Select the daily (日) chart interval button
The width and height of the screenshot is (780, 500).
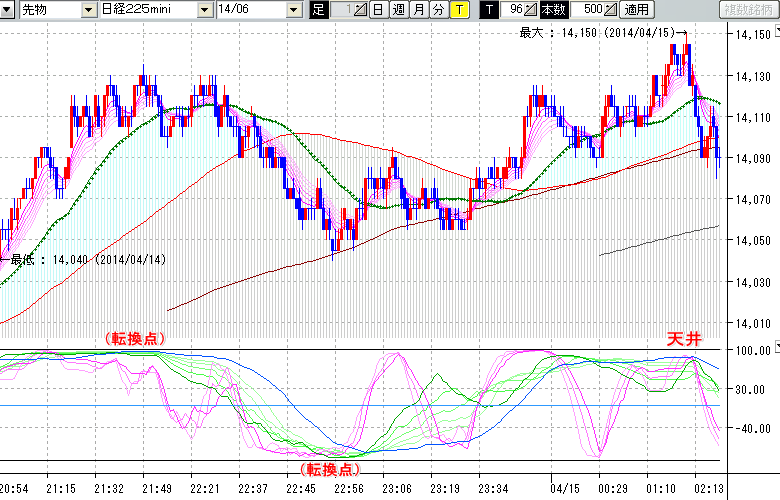coord(377,10)
